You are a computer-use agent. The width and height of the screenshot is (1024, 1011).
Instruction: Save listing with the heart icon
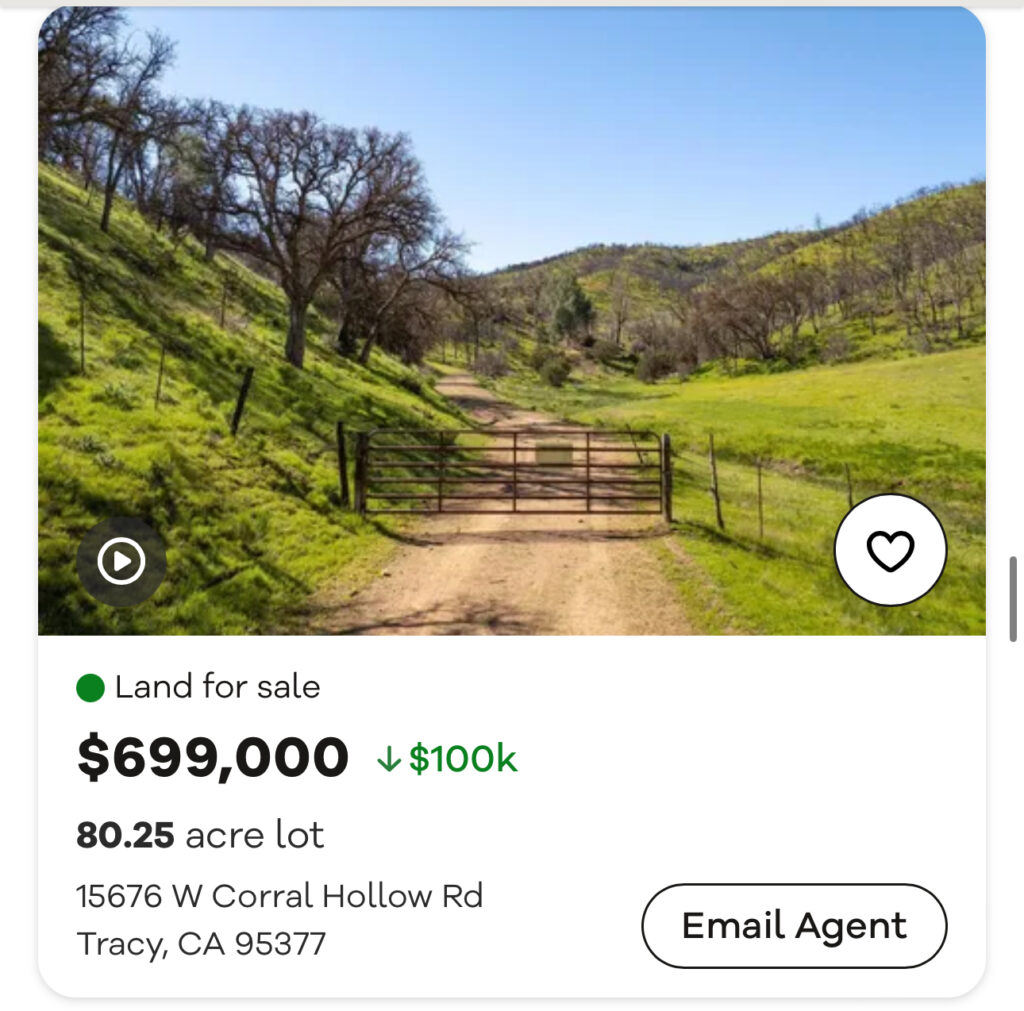[890, 550]
